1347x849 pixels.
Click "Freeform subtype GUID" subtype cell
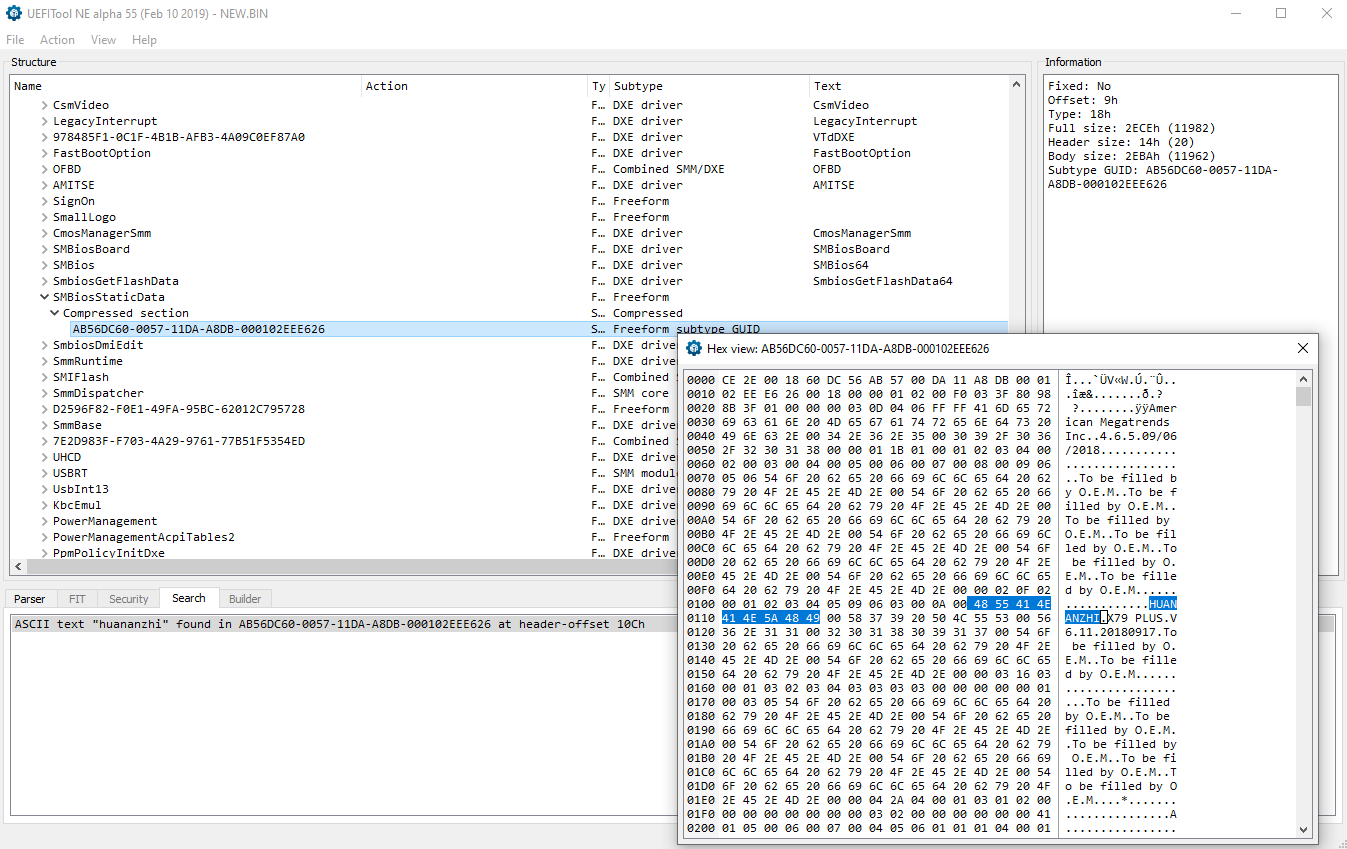687,329
